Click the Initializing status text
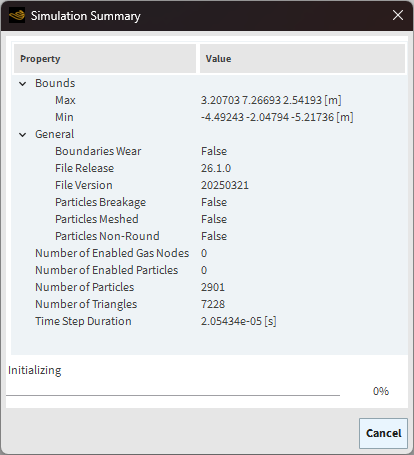Screen dimensions: 414x455 pos(35,370)
